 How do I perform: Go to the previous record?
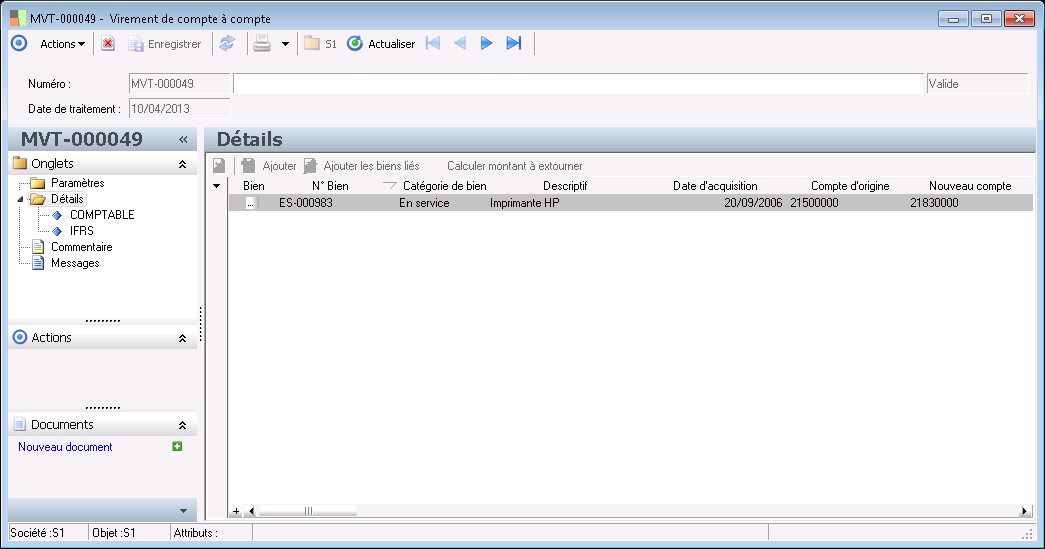click(460, 43)
